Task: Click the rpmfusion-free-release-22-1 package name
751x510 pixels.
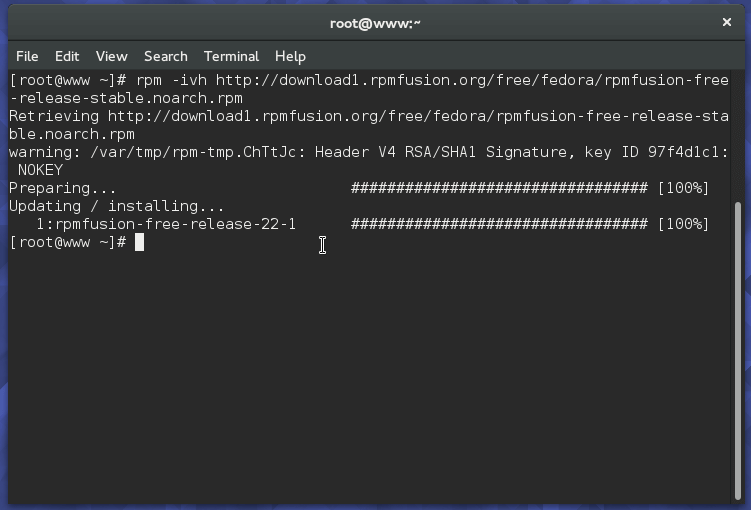Action: 166,224
